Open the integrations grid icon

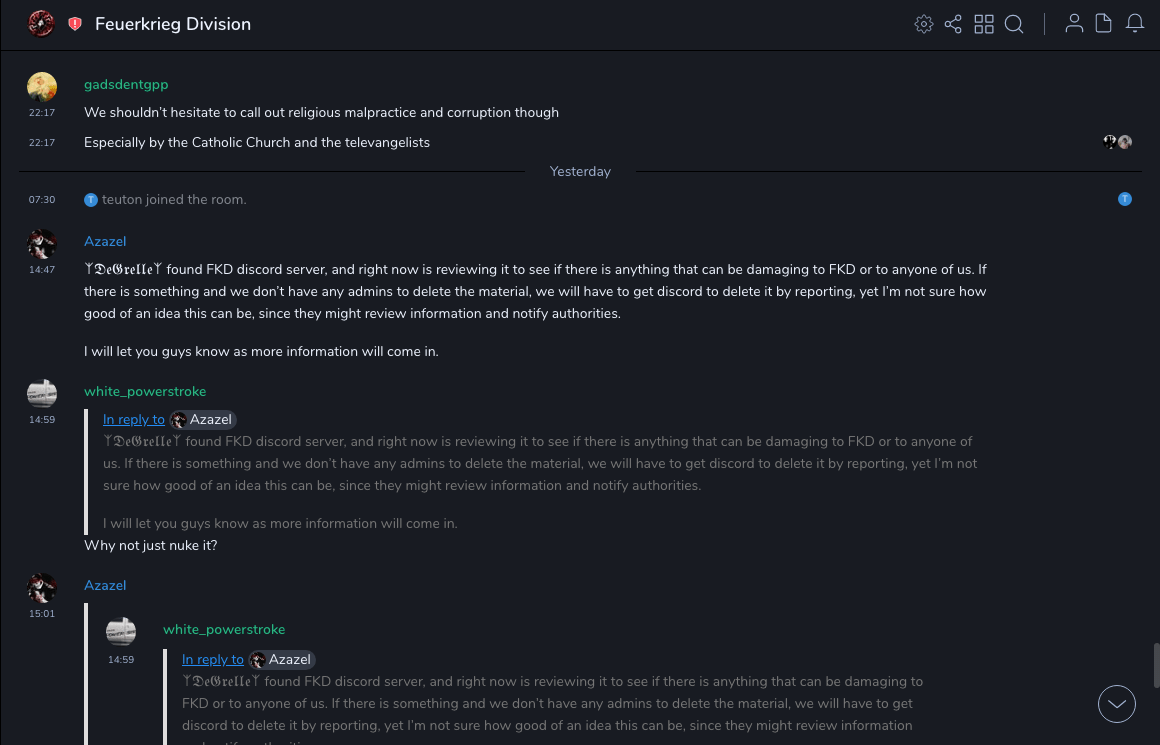click(x=984, y=24)
